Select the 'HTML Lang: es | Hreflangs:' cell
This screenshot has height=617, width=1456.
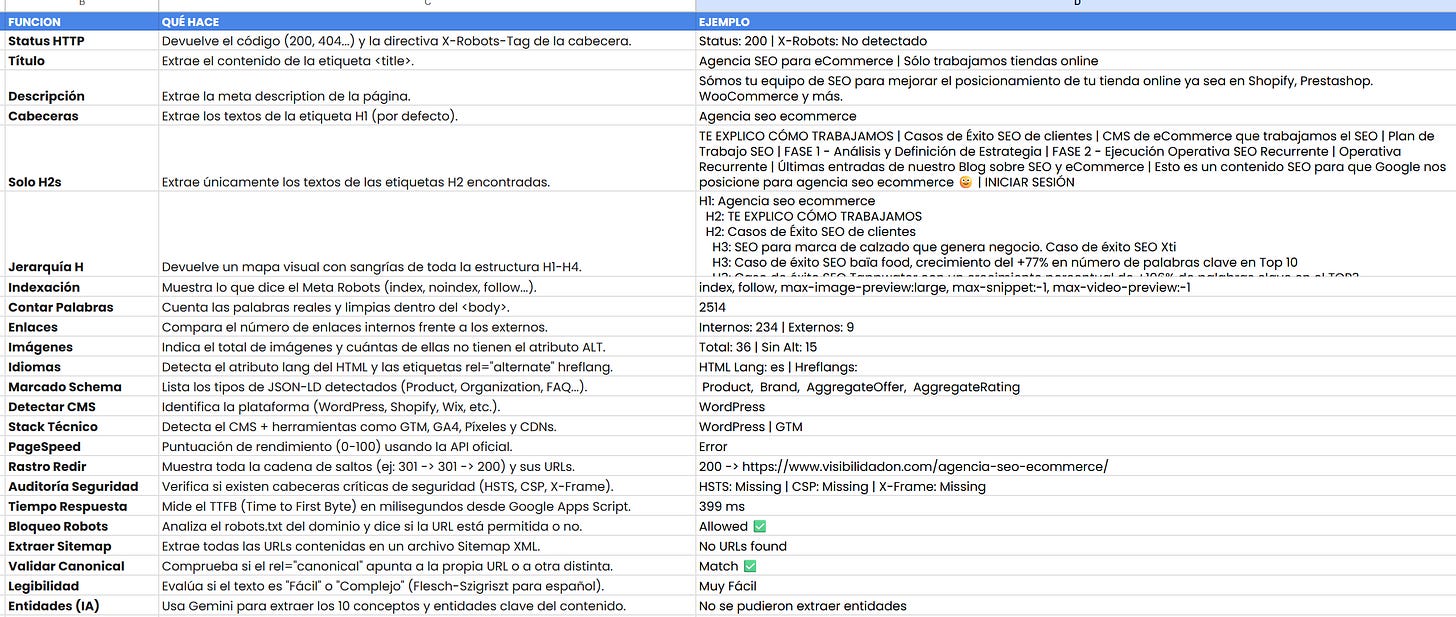(x=1075, y=367)
